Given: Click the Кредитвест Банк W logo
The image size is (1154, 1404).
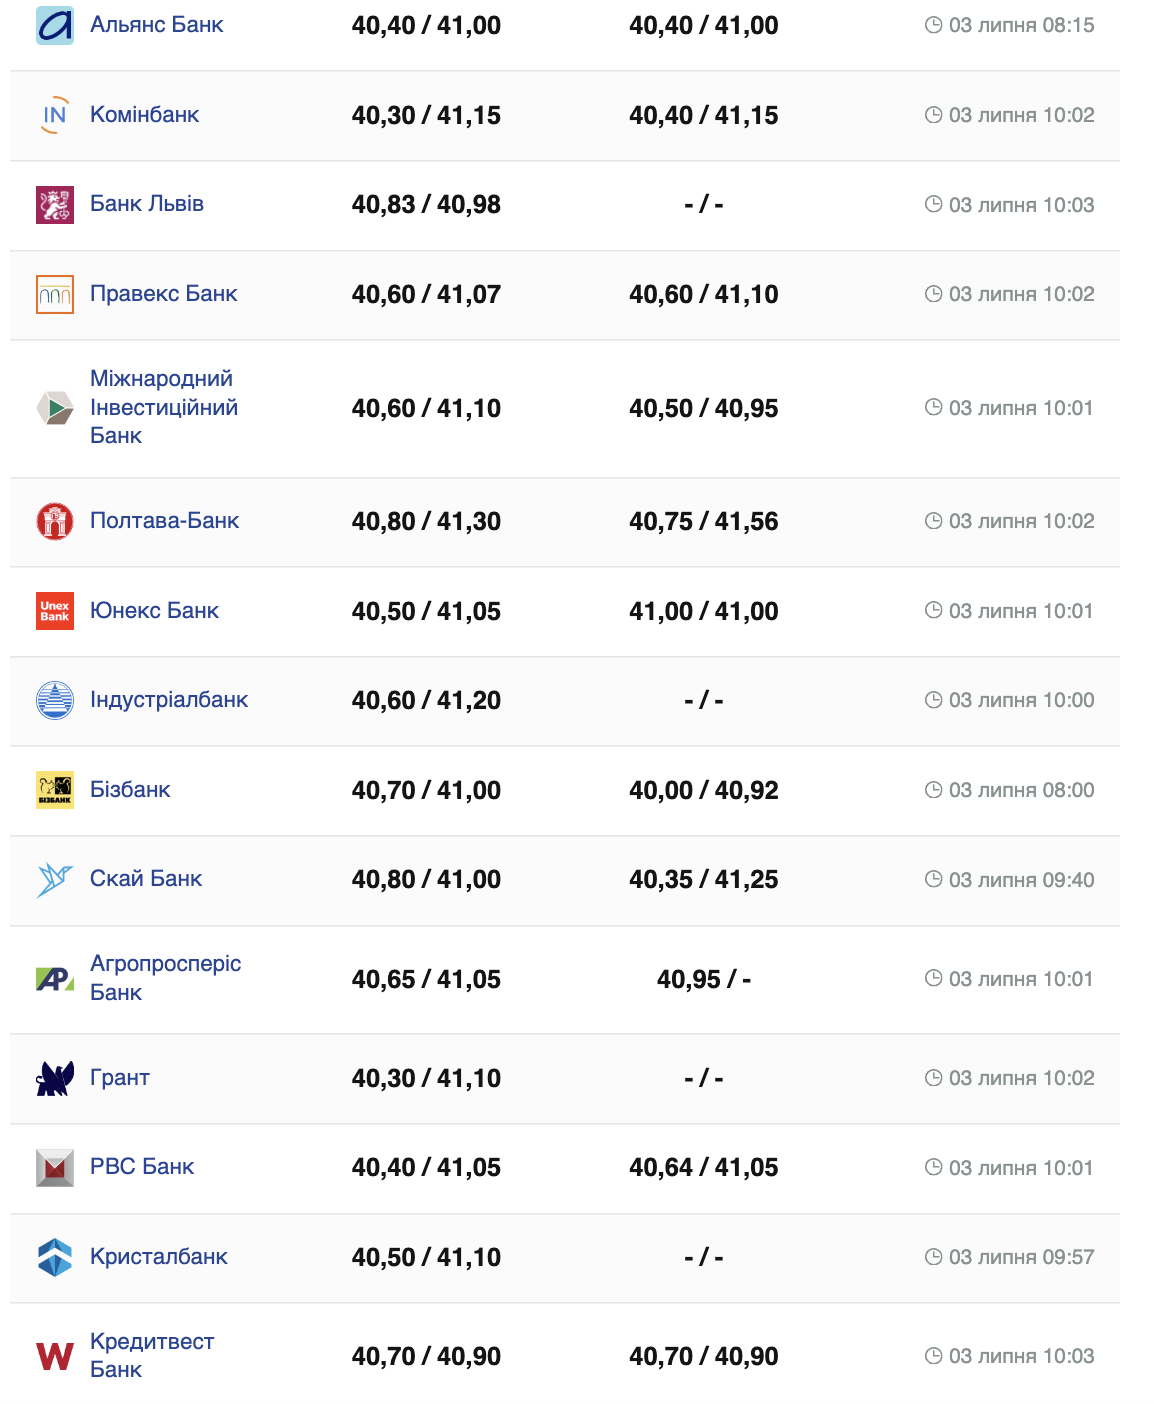Looking at the screenshot, I should (55, 1356).
